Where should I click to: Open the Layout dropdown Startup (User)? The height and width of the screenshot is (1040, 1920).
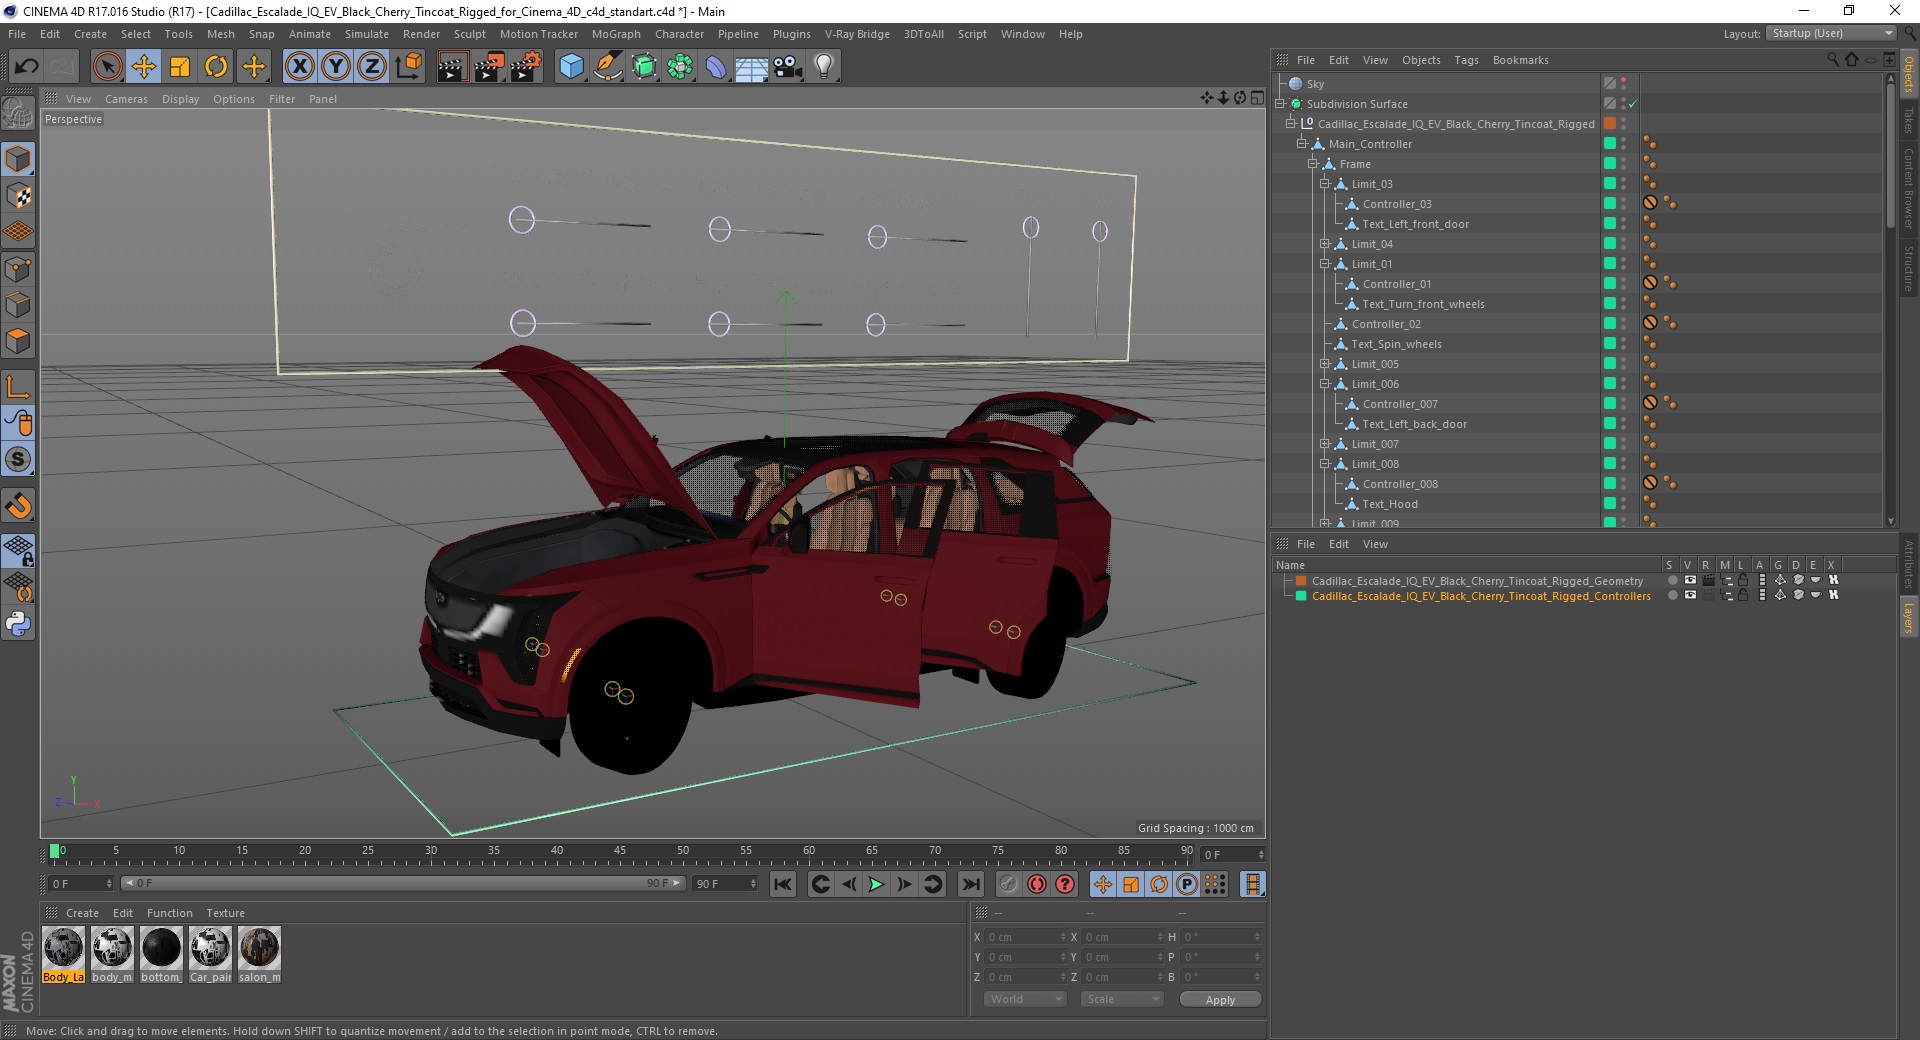(1830, 33)
